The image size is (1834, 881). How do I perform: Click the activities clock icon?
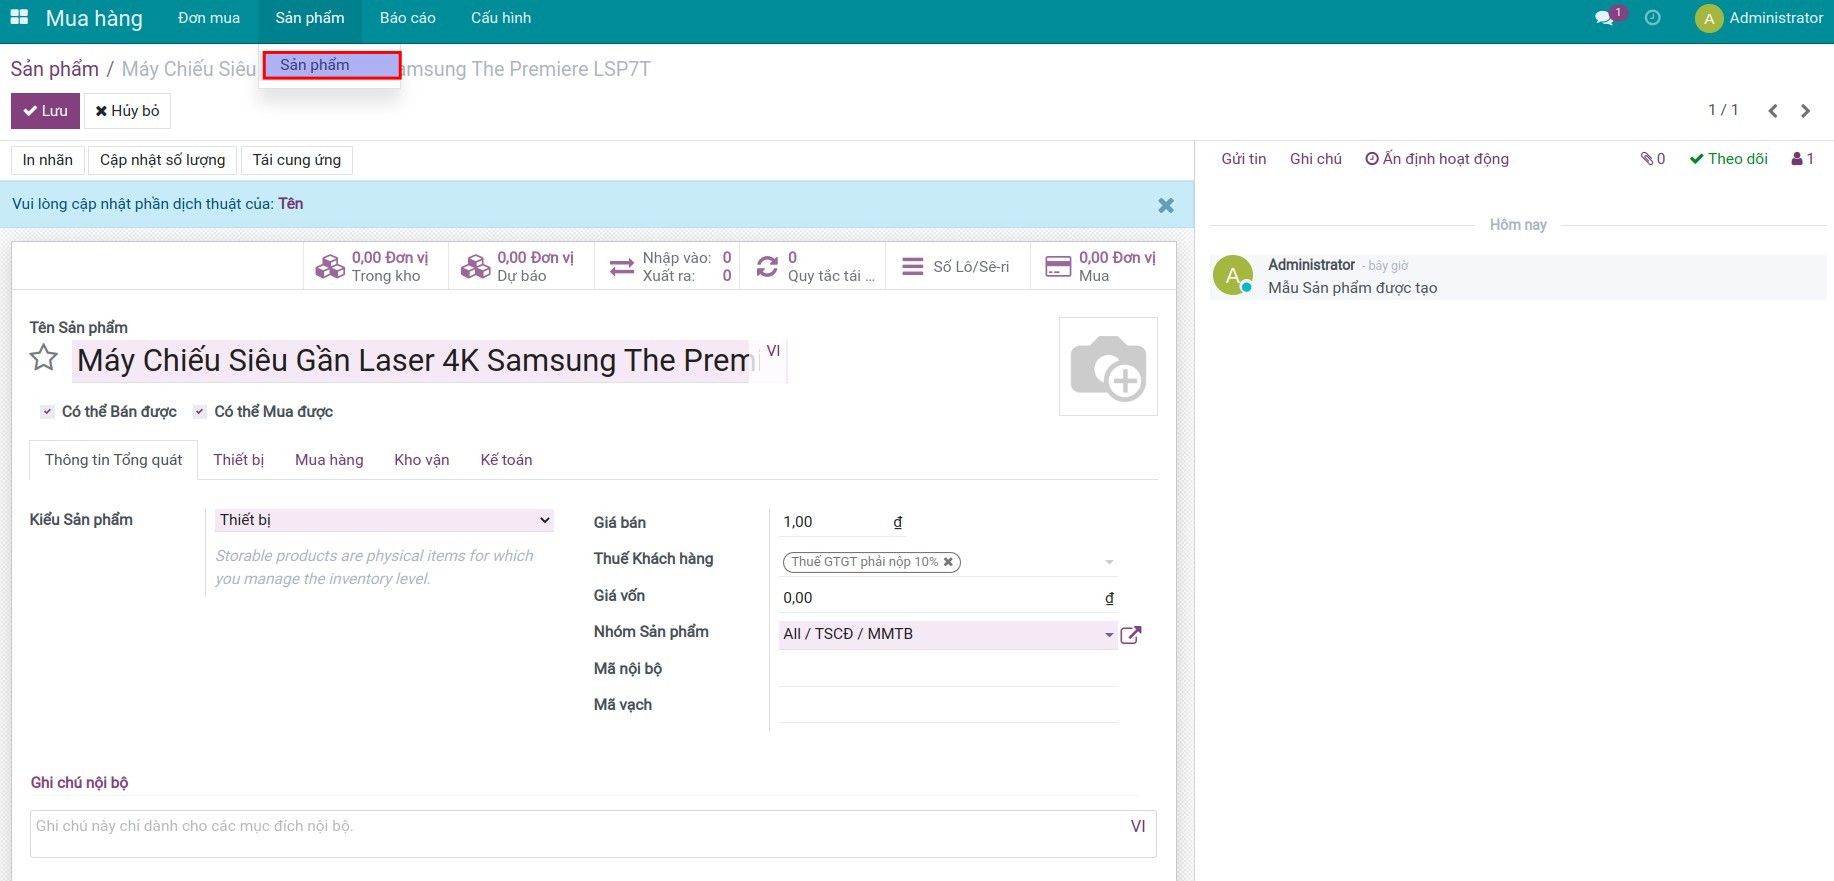1653,18
